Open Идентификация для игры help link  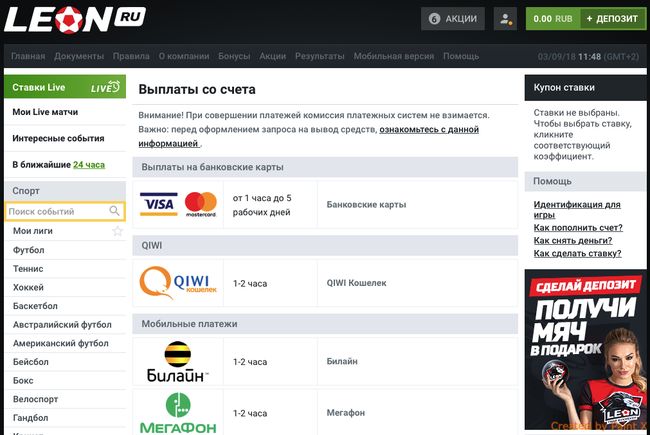click(x=577, y=209)
